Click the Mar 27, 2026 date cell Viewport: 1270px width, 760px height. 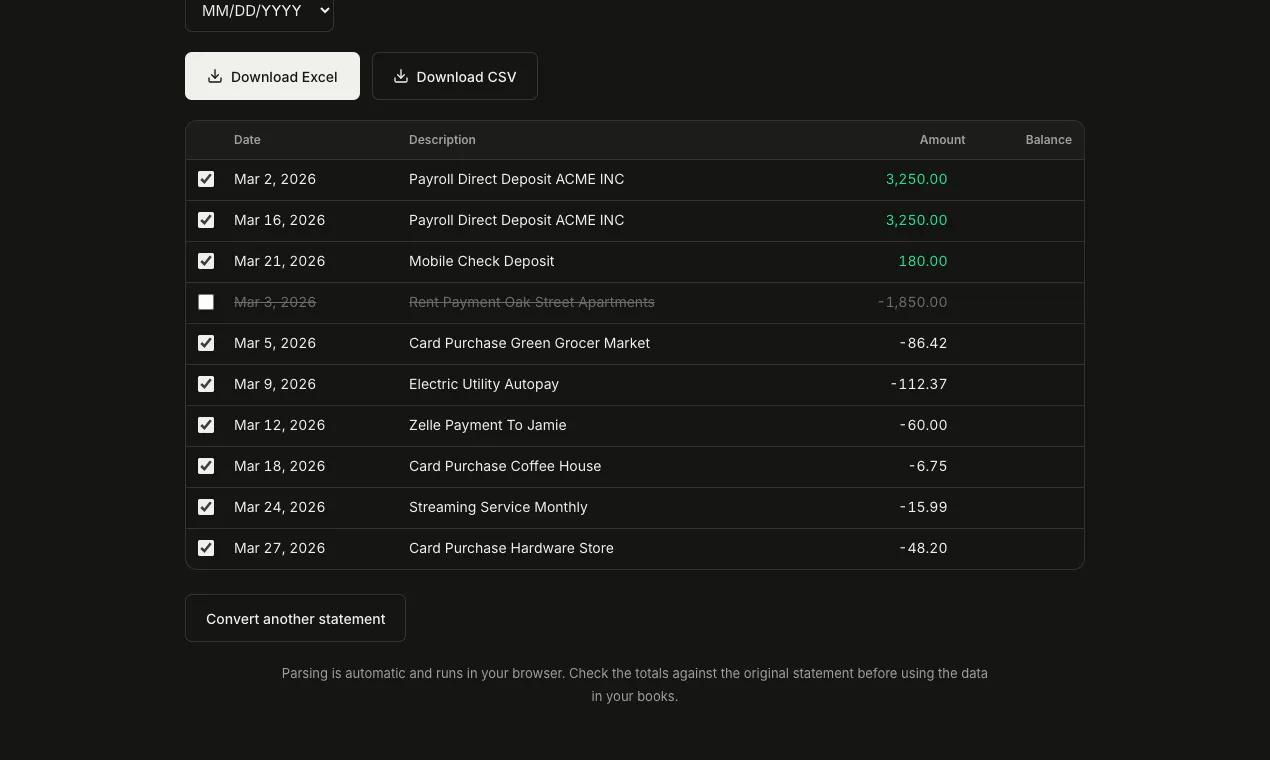[279, 548]
